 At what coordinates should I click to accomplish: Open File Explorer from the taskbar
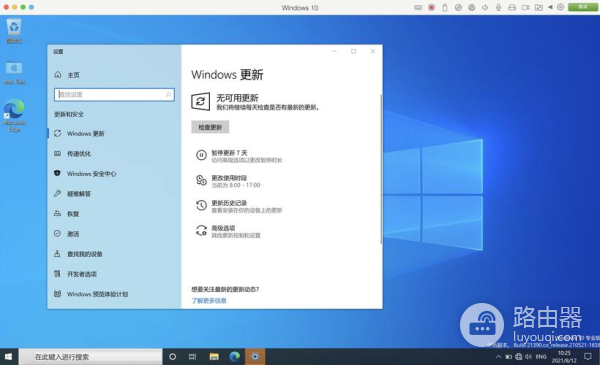tap(214, 357)
